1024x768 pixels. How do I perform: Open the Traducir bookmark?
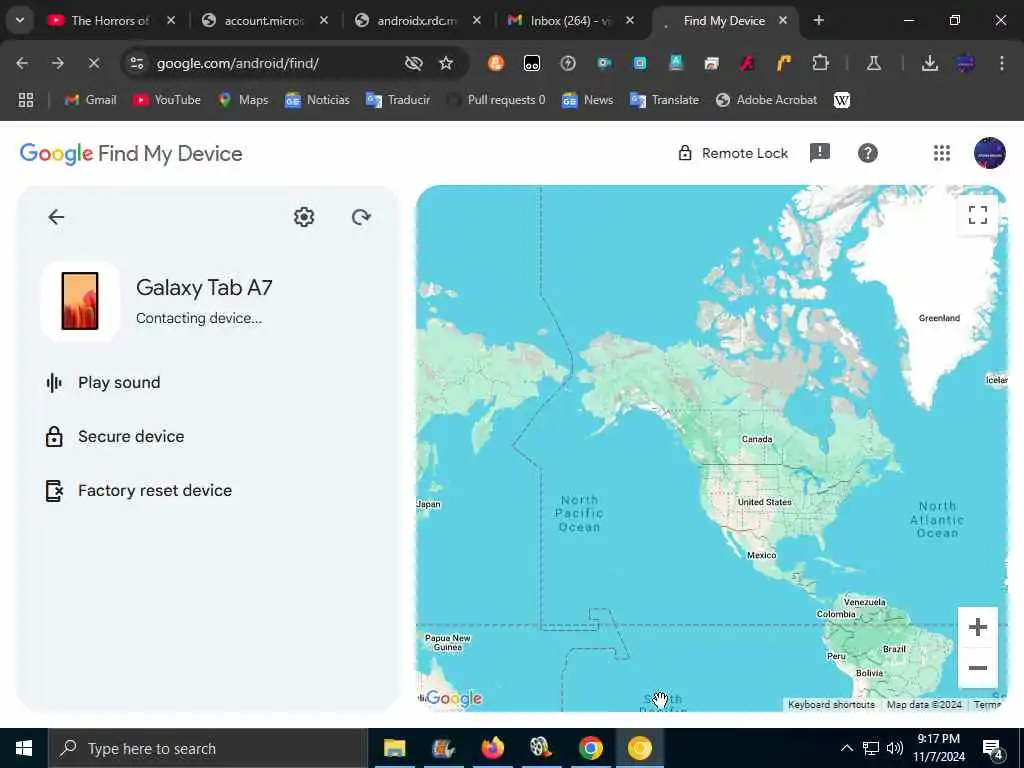coord(398,100)
